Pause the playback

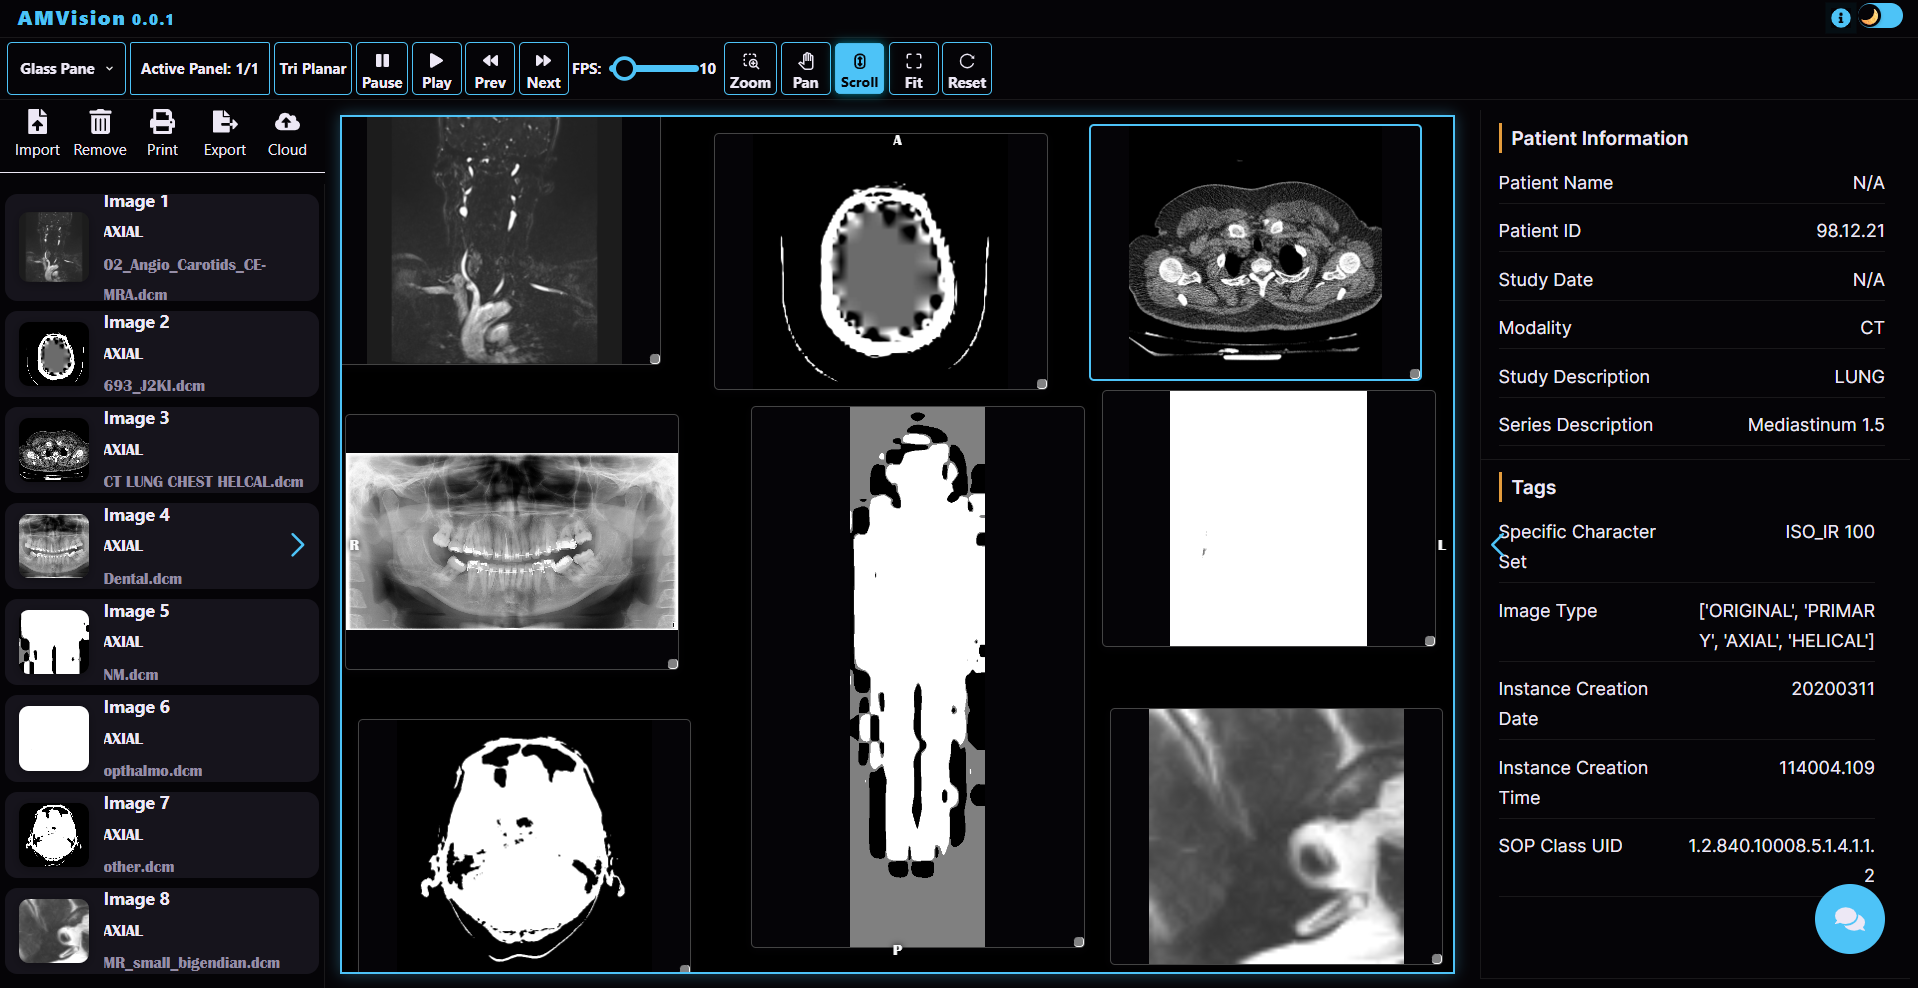pyautogui.click(x=382, y=69)
